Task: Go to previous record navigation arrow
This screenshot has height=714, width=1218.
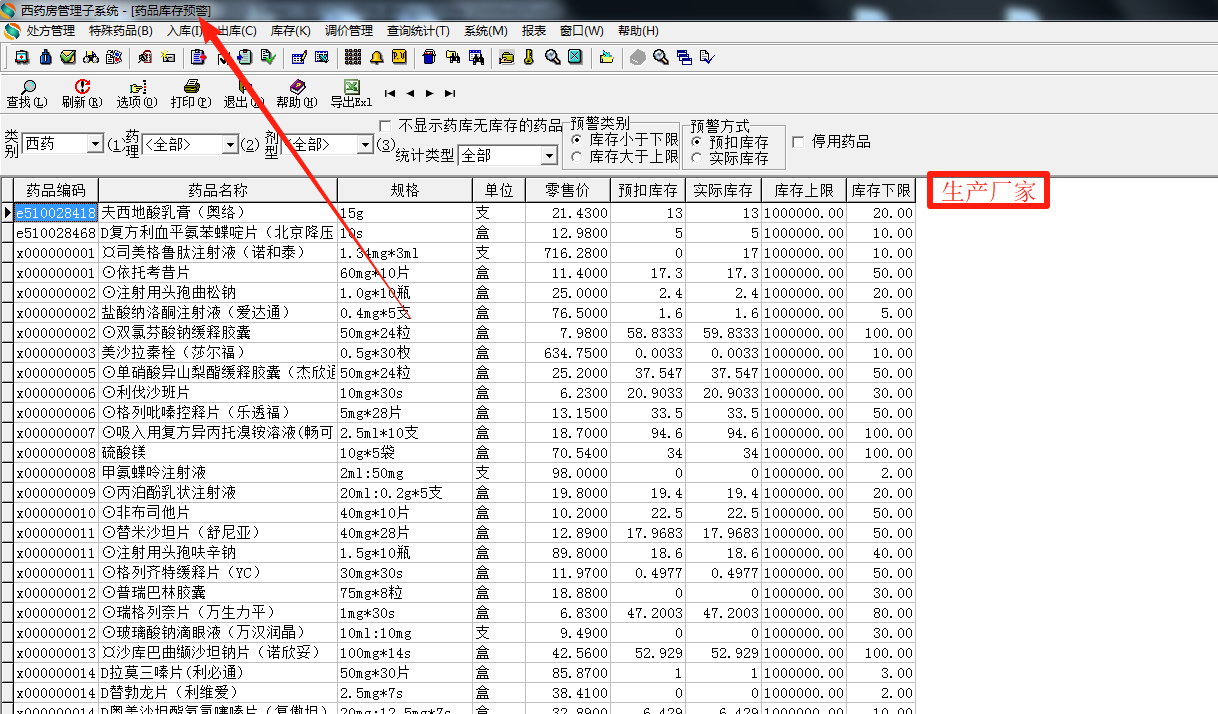Action: pyautogui.click(x=410, y=93)
